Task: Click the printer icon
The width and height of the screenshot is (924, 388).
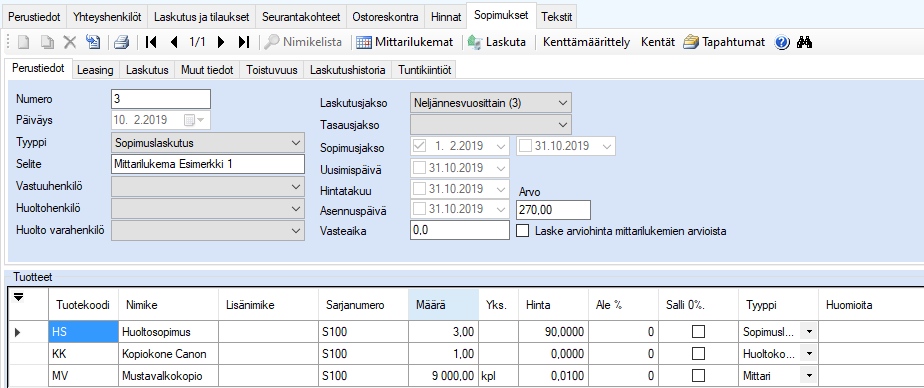Action: [121, 42]
